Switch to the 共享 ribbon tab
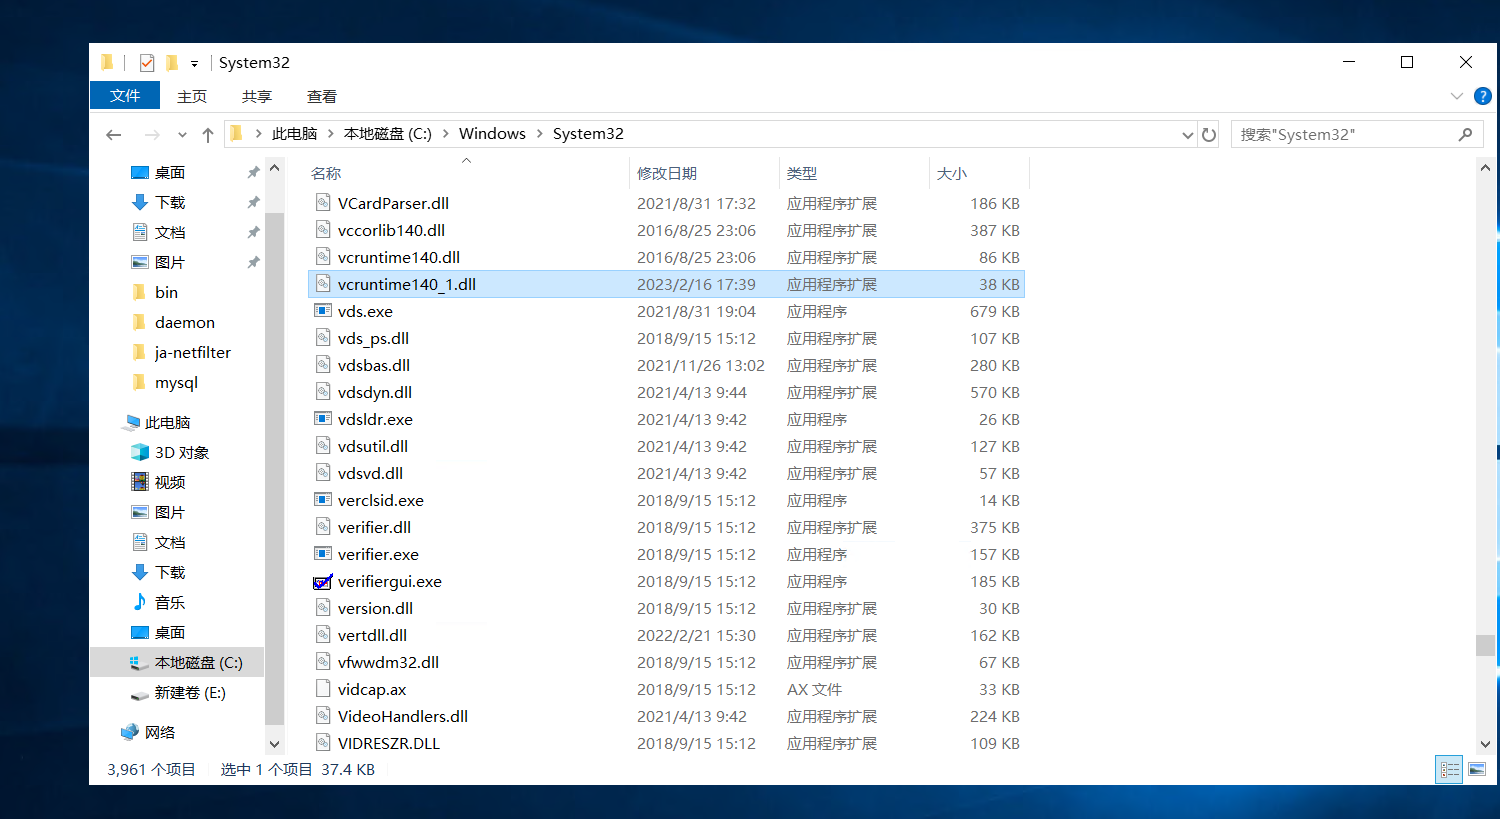This screenshot has height=819, width=1500. click(257, 96)
